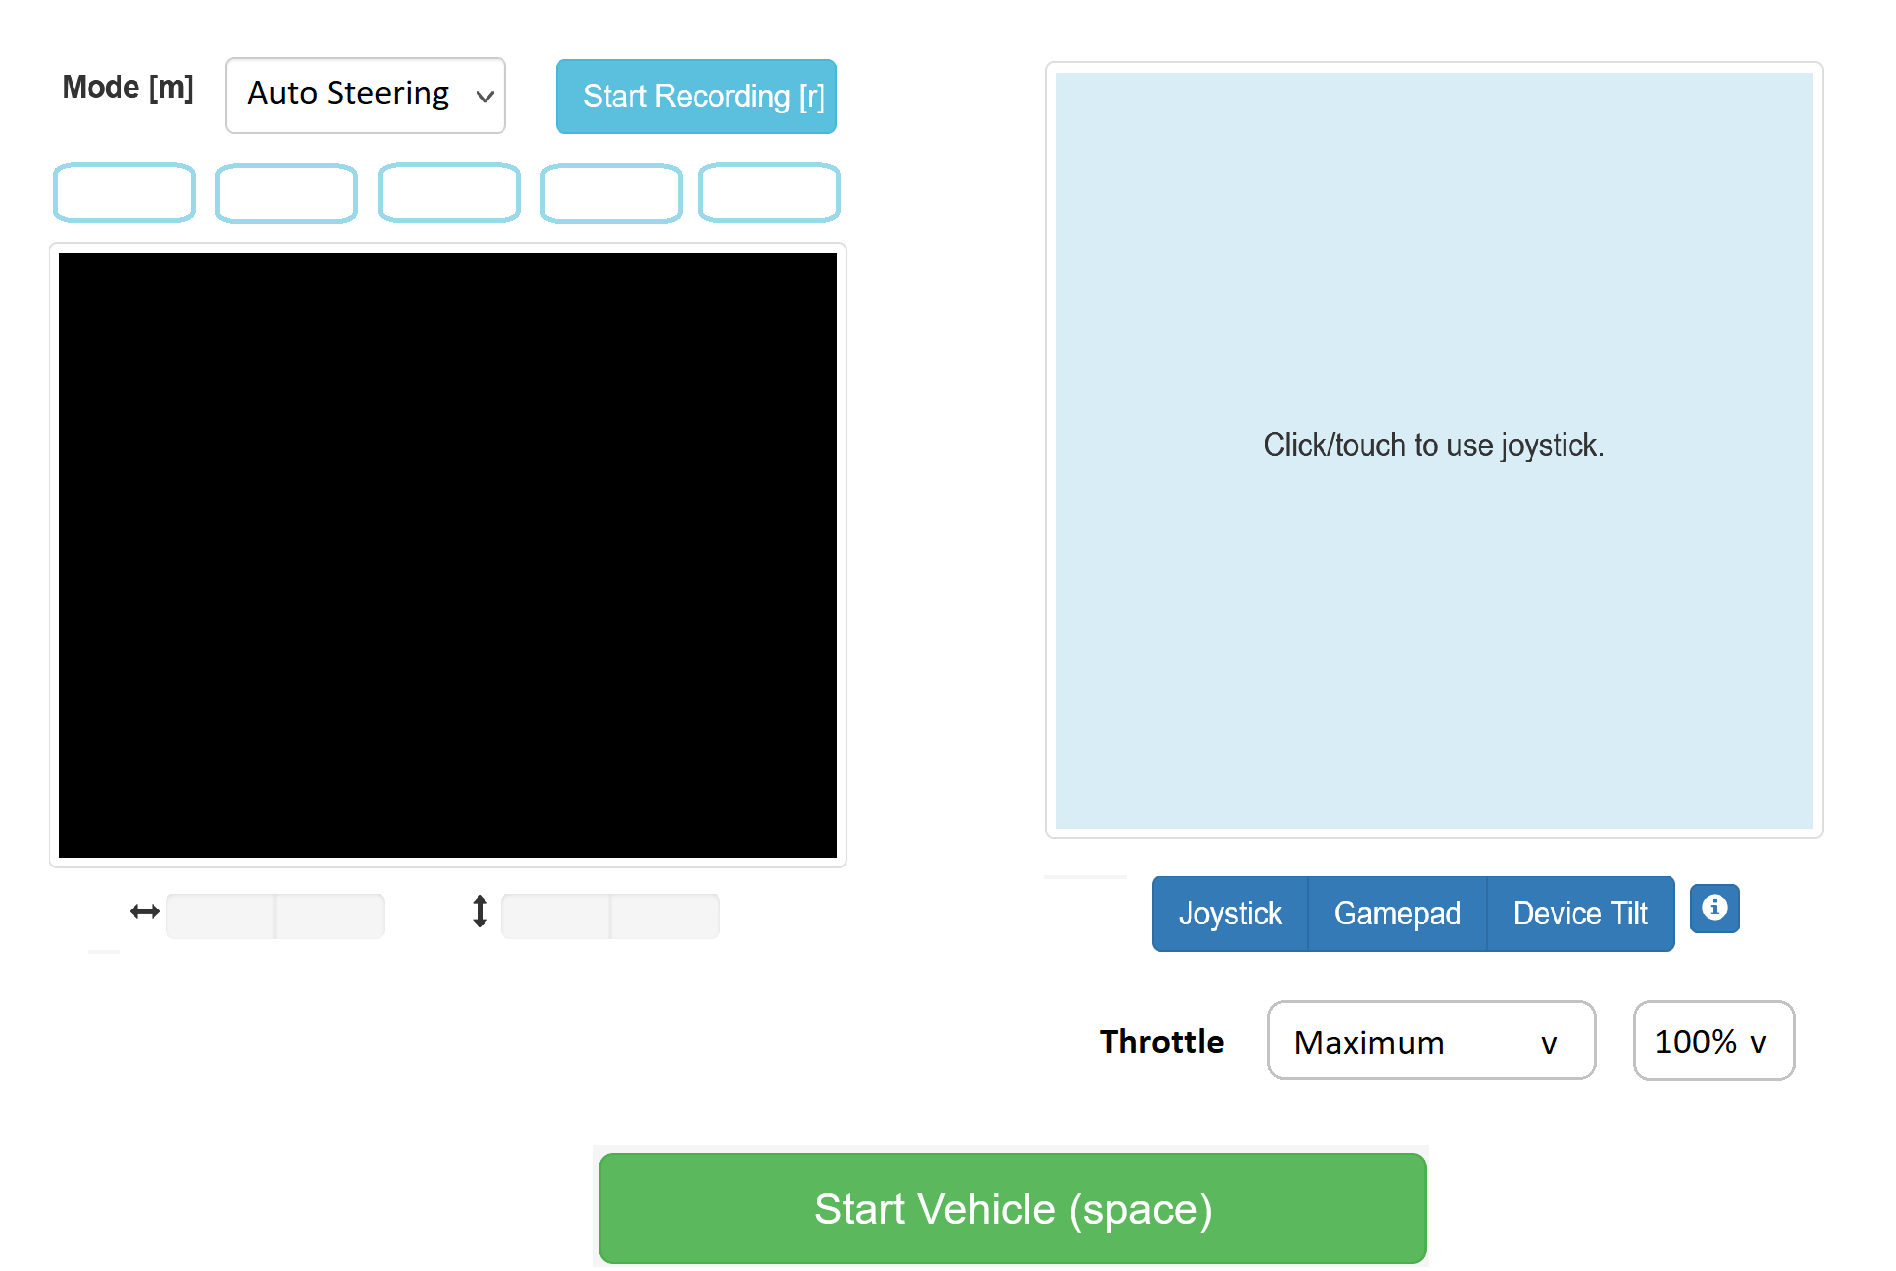Open the Throttle Maximum dropdown
This screenshot has height=1271, width=1896.
pyautogui.click(x=1431, y=1041)
